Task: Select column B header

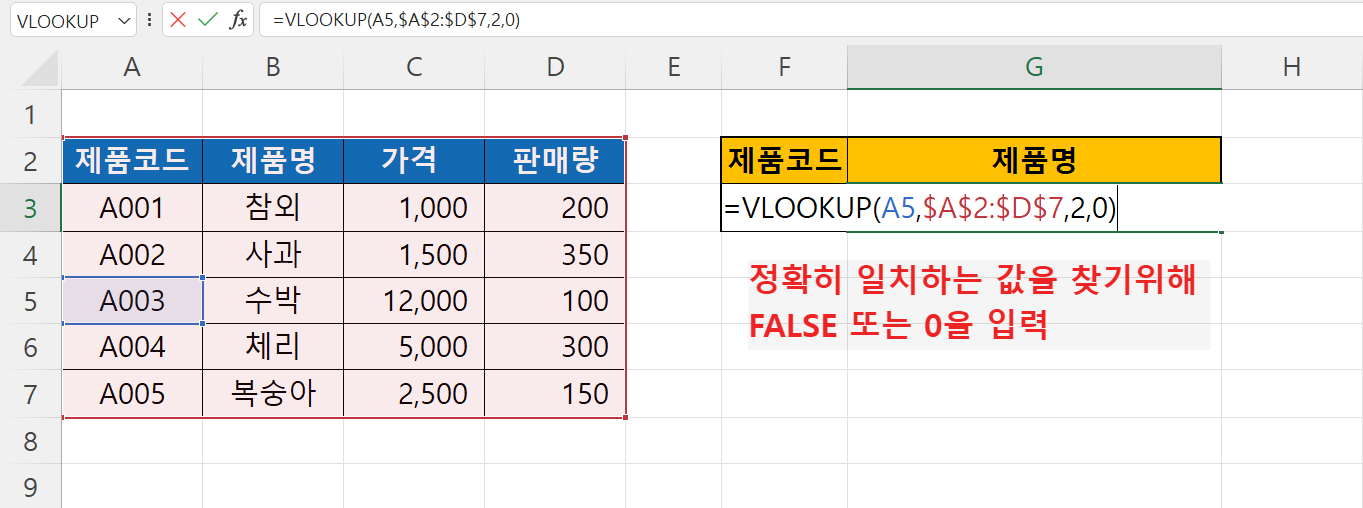Action: tap(273, 67)
